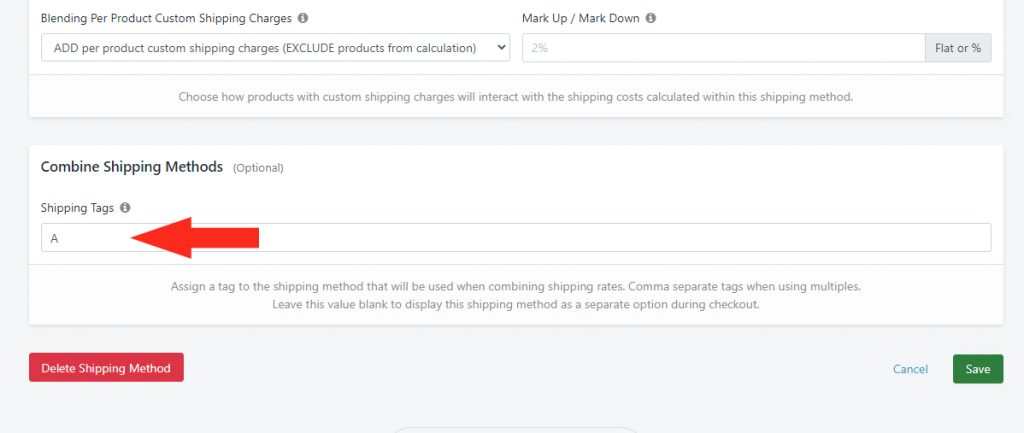Image resolution: width=1024 pixels, height=433 pixels.
Task: Click the red Delete Shipping Method button
Action: pyautogui.click(x=106, y=368)
